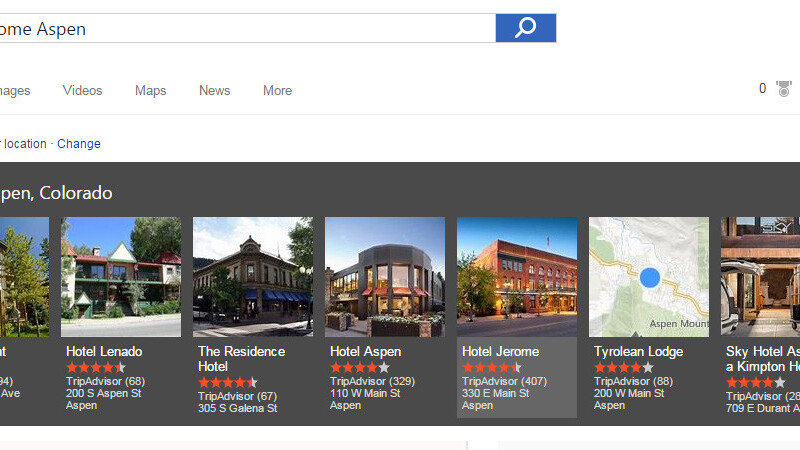Click the Hotel Lenado title
The height and width of the screenshot is (450, 800).
point(104,352)
